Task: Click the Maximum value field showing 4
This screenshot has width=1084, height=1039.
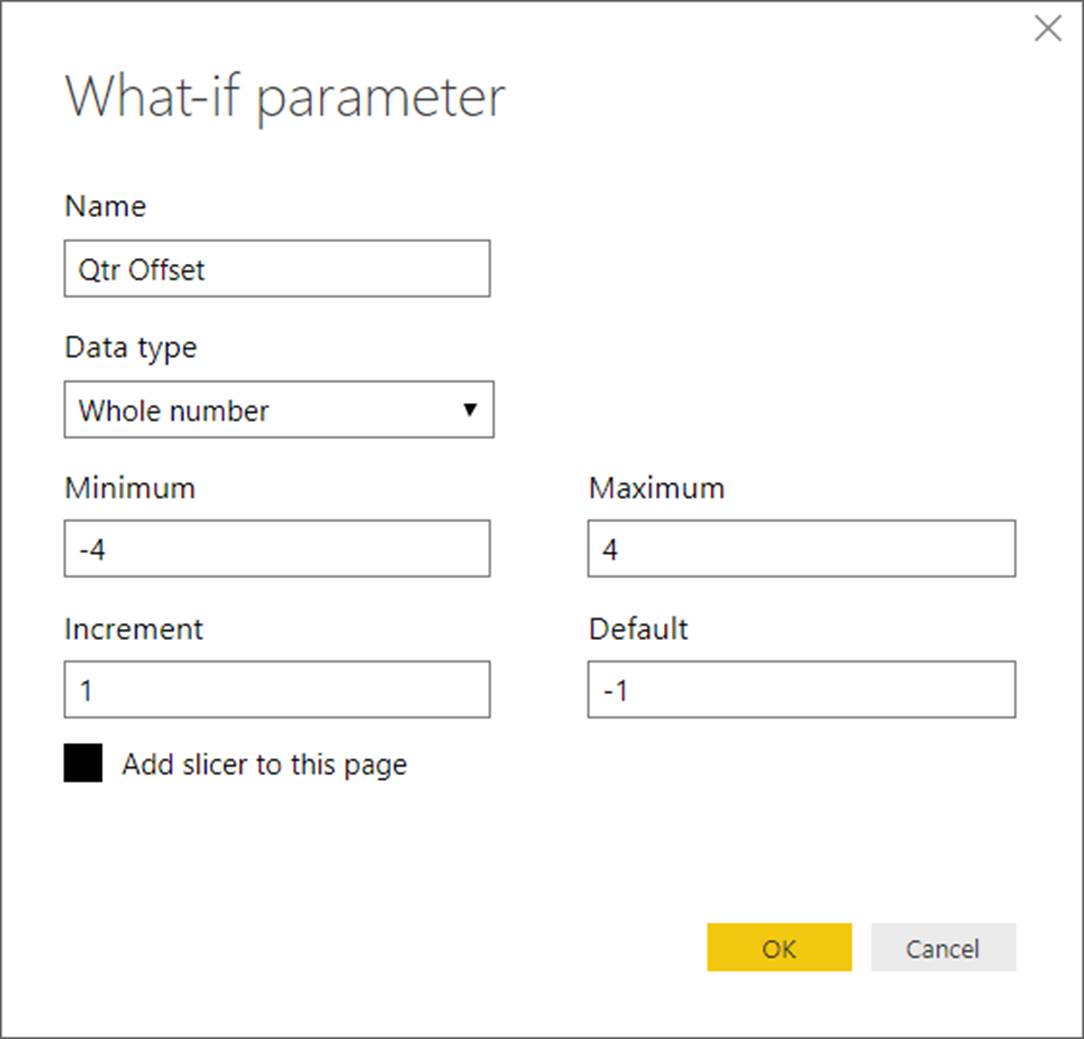Action: coord(801,549)
